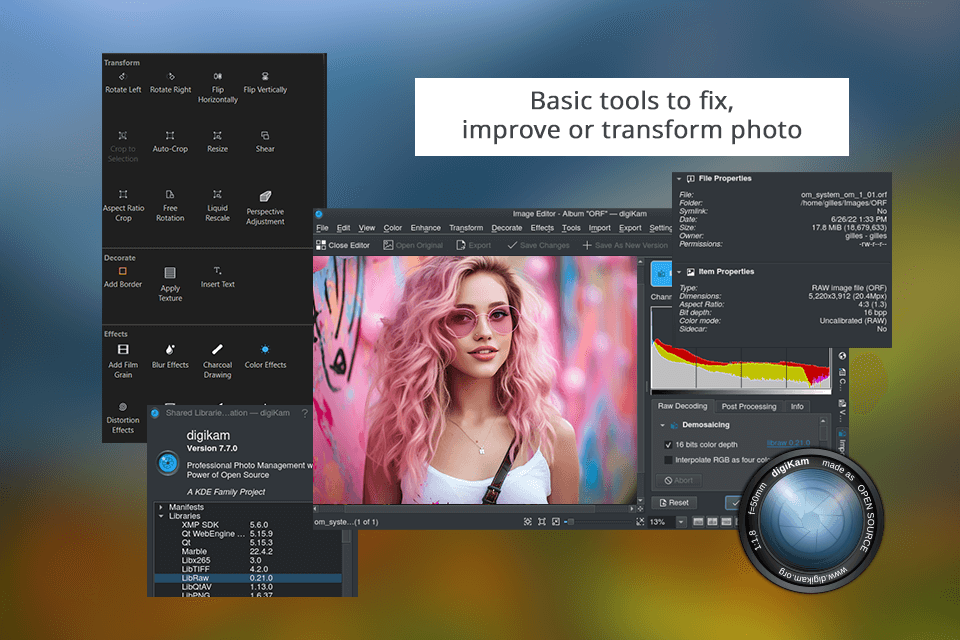Expand the Manifests tree node

tap(161, 507)
